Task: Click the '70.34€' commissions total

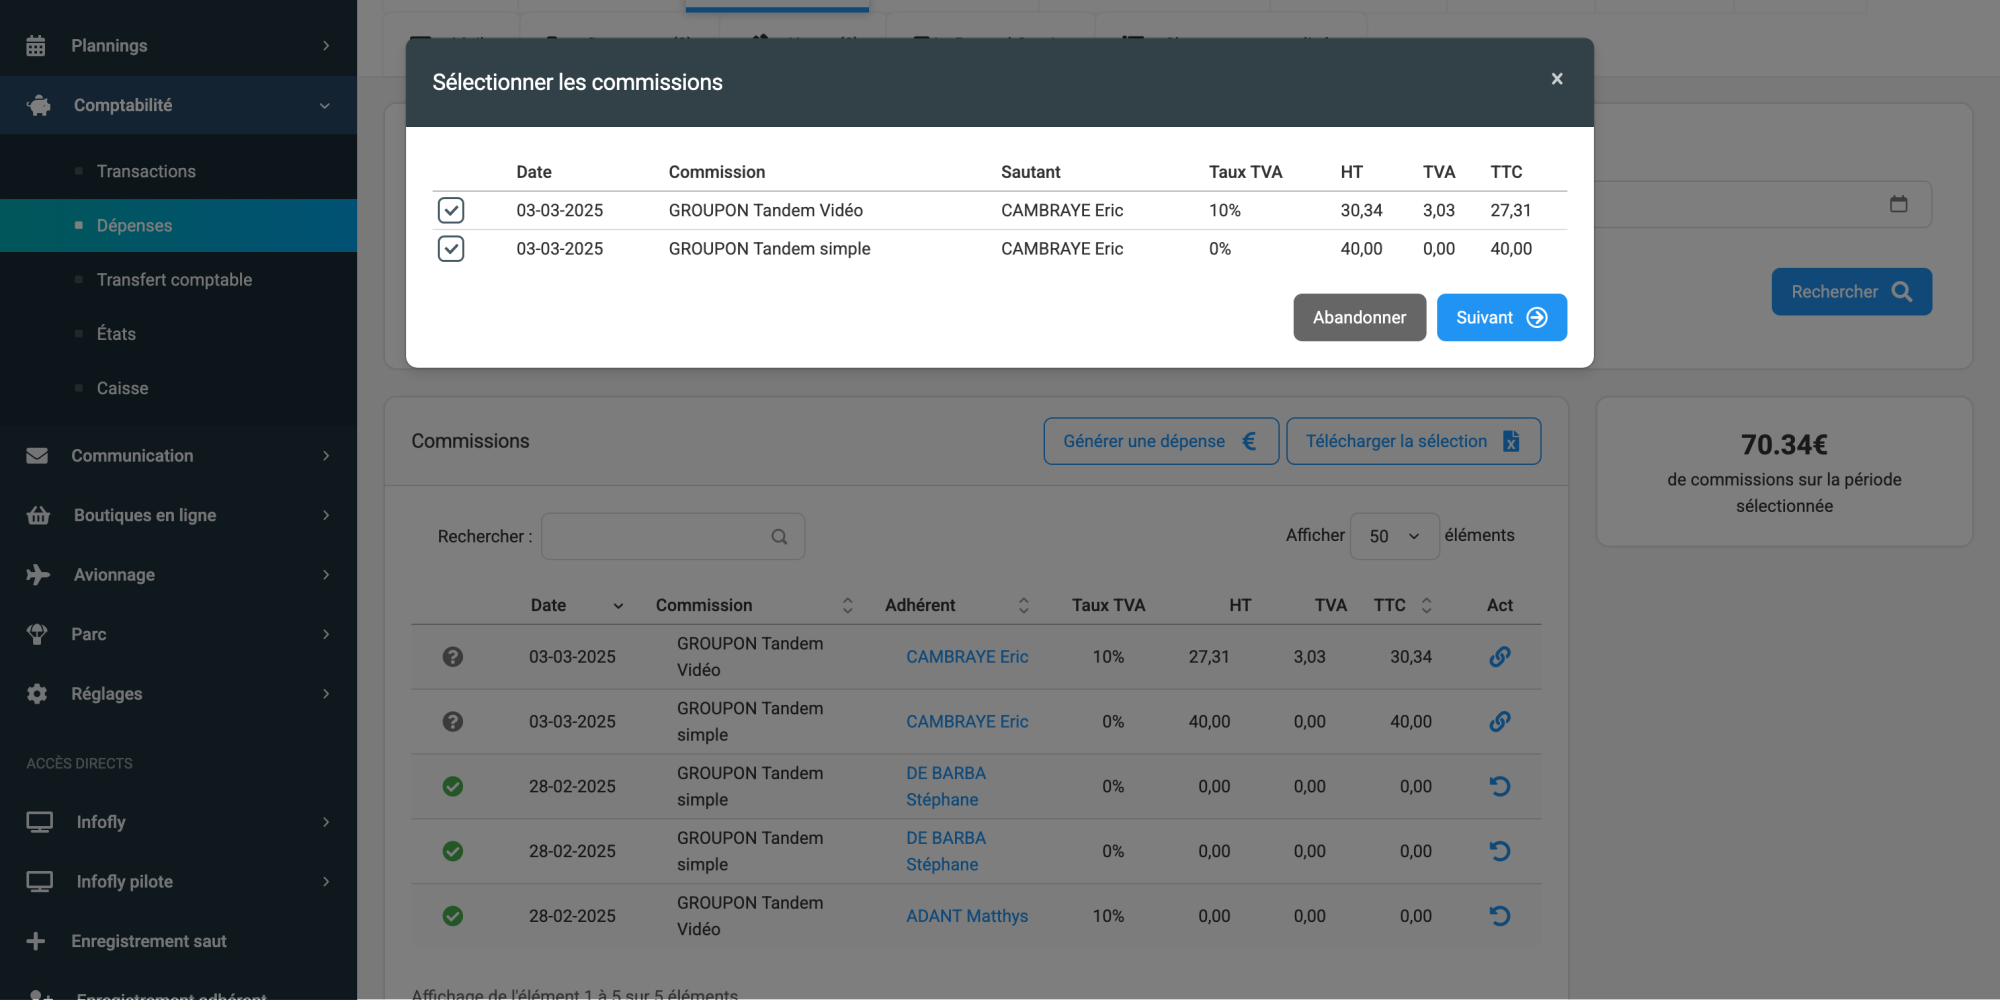Action: [1784, 445]
